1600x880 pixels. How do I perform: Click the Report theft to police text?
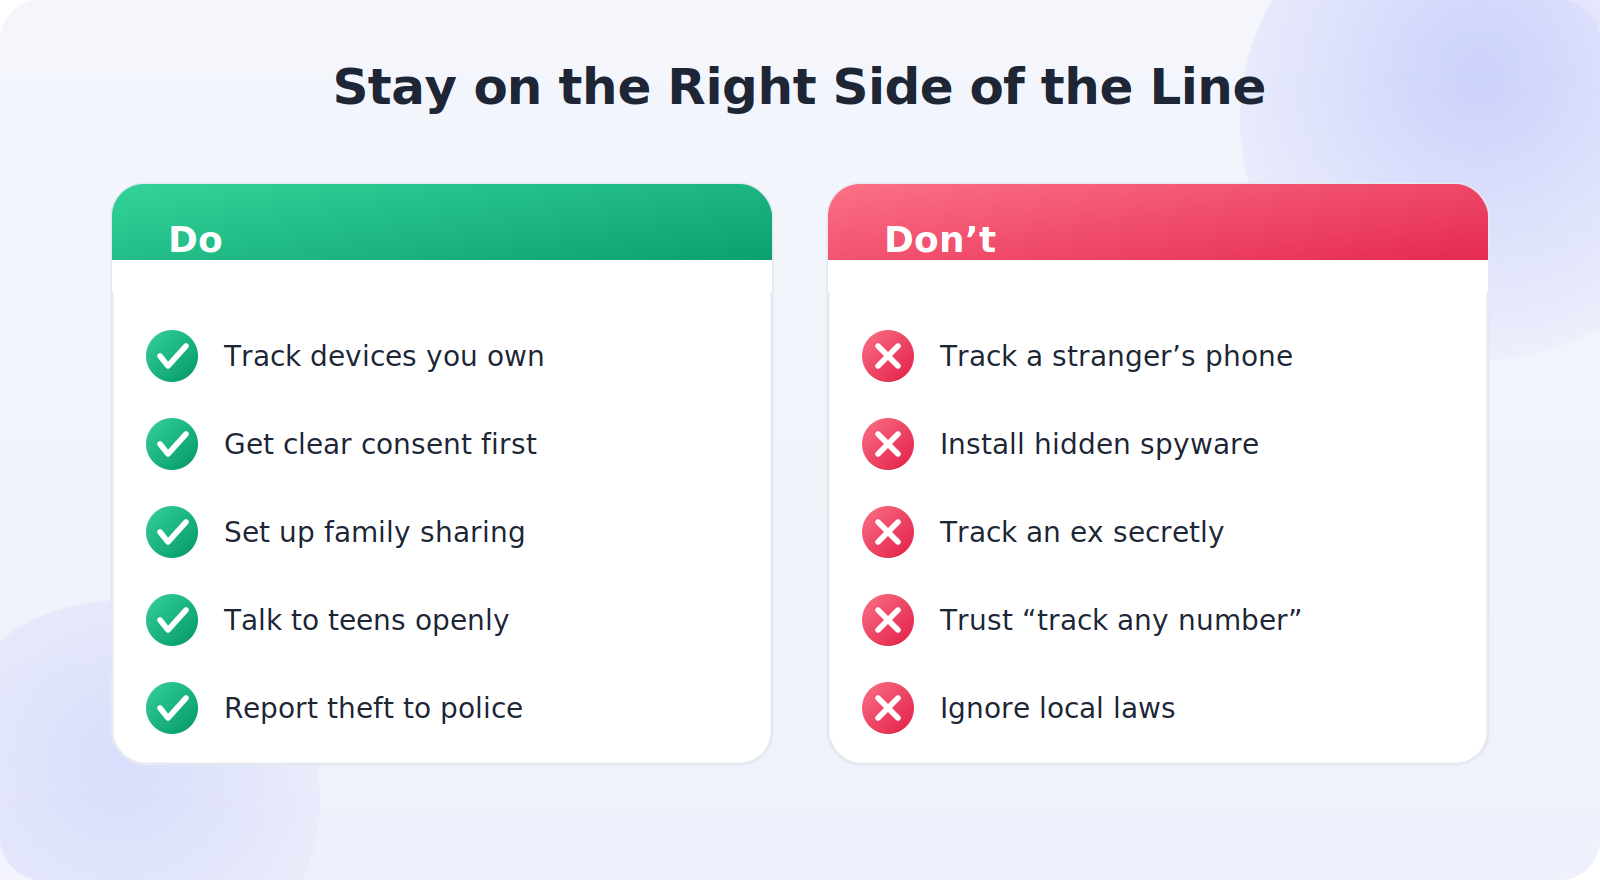pos(373,708)
